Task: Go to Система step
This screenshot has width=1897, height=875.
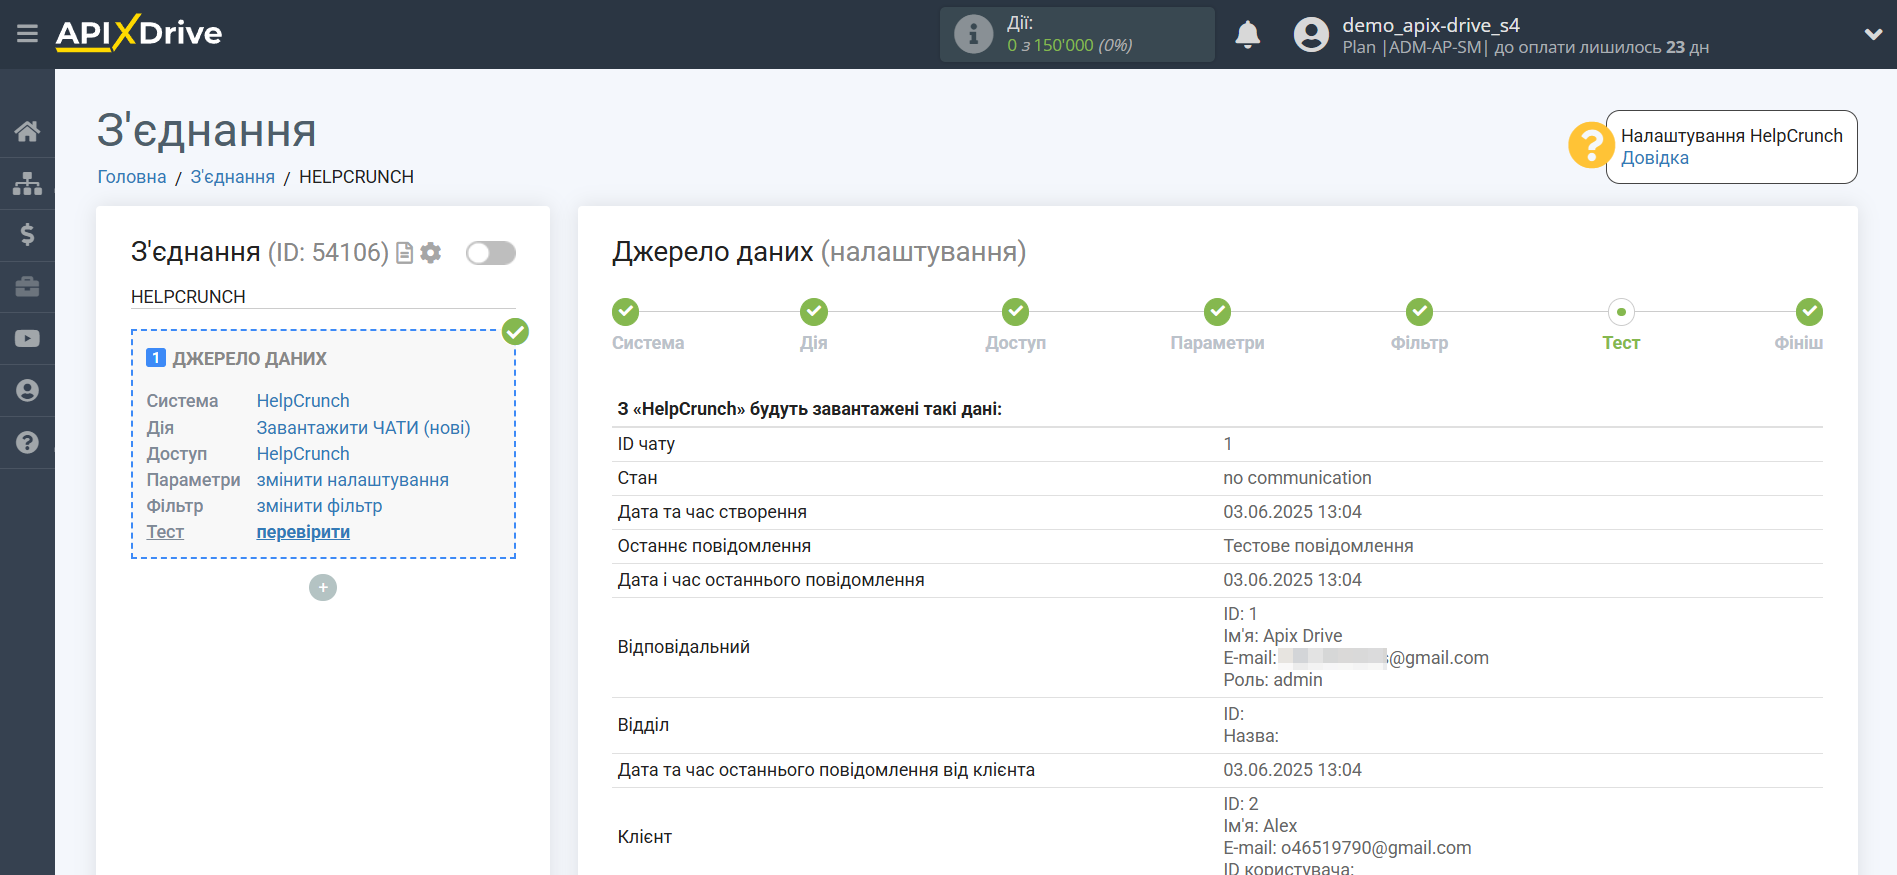Action: (626, 312)
